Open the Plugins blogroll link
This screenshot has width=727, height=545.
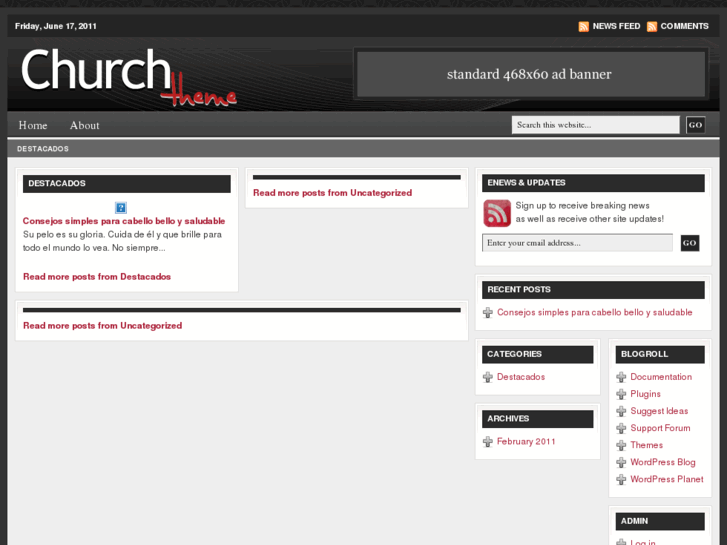tap(645, 394)
